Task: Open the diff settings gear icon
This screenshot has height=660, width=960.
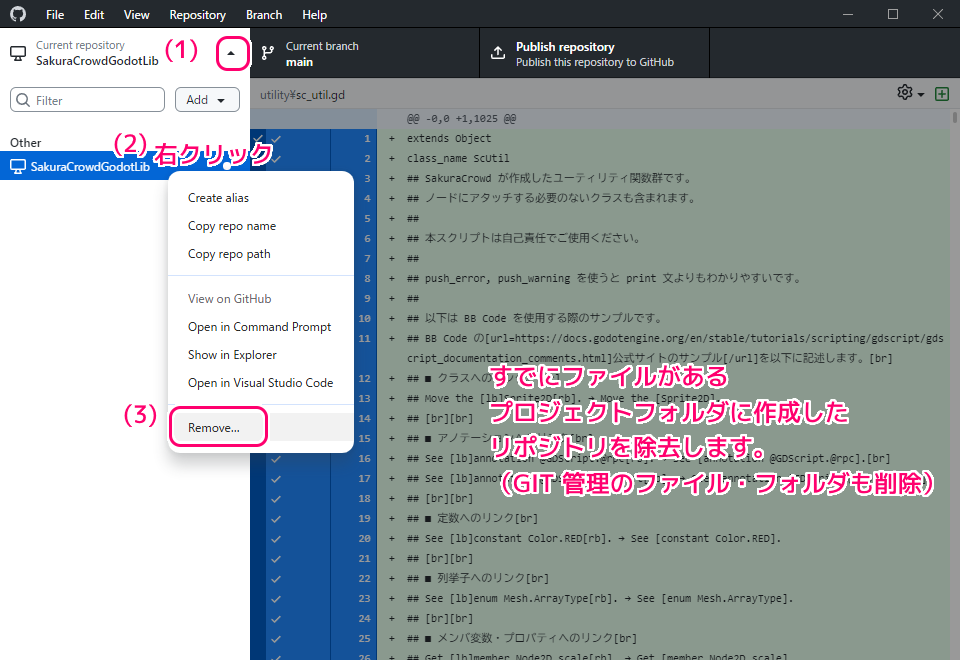Action: [x=905, y=92]
